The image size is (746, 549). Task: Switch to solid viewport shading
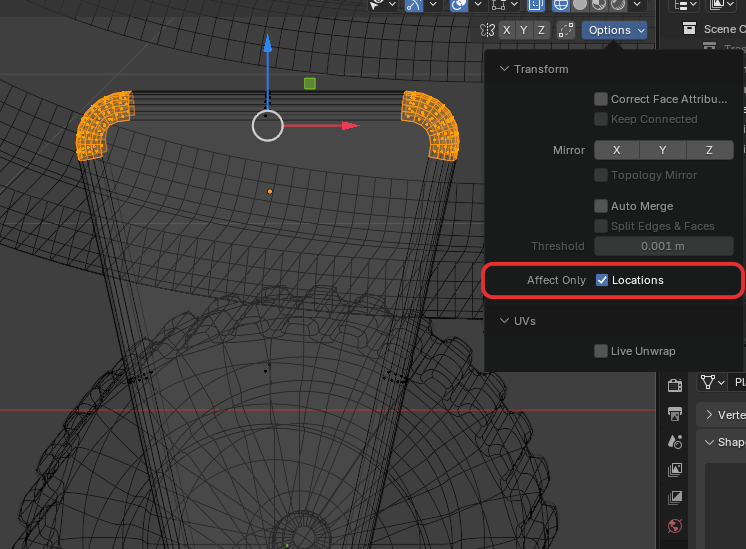[579, 5]
